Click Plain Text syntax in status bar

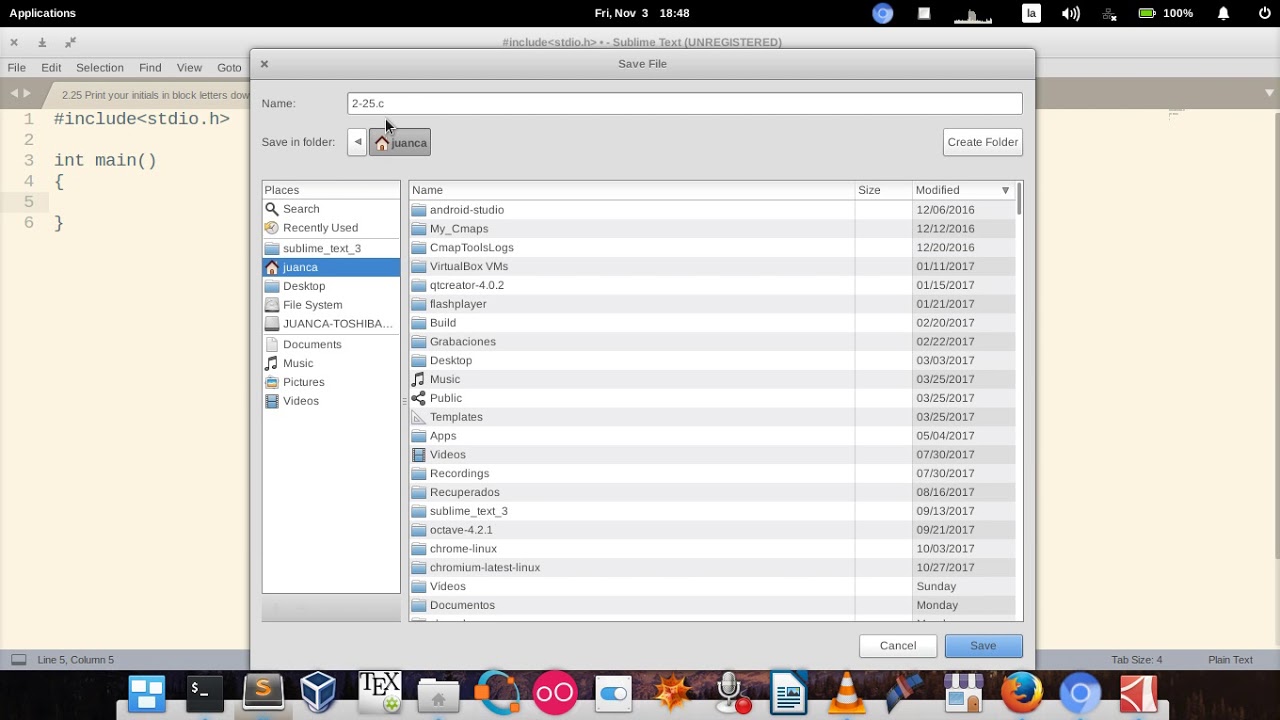point(1230,660)
